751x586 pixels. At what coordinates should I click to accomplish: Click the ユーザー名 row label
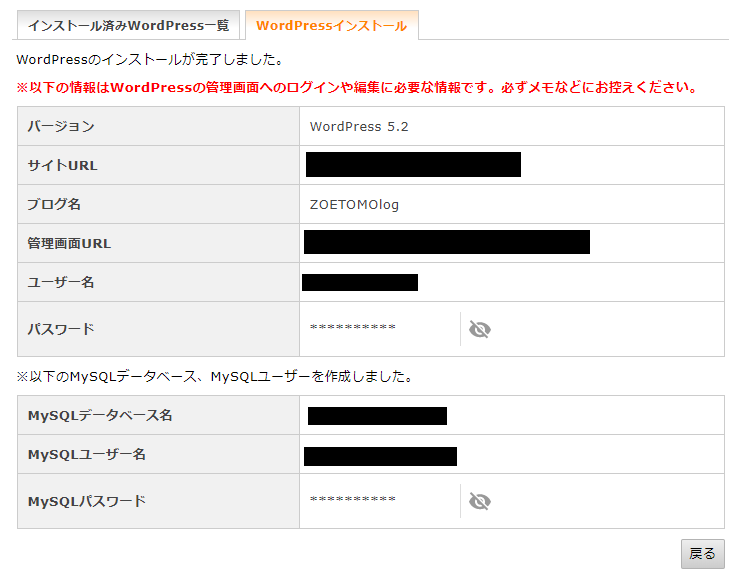pos(60,282)
